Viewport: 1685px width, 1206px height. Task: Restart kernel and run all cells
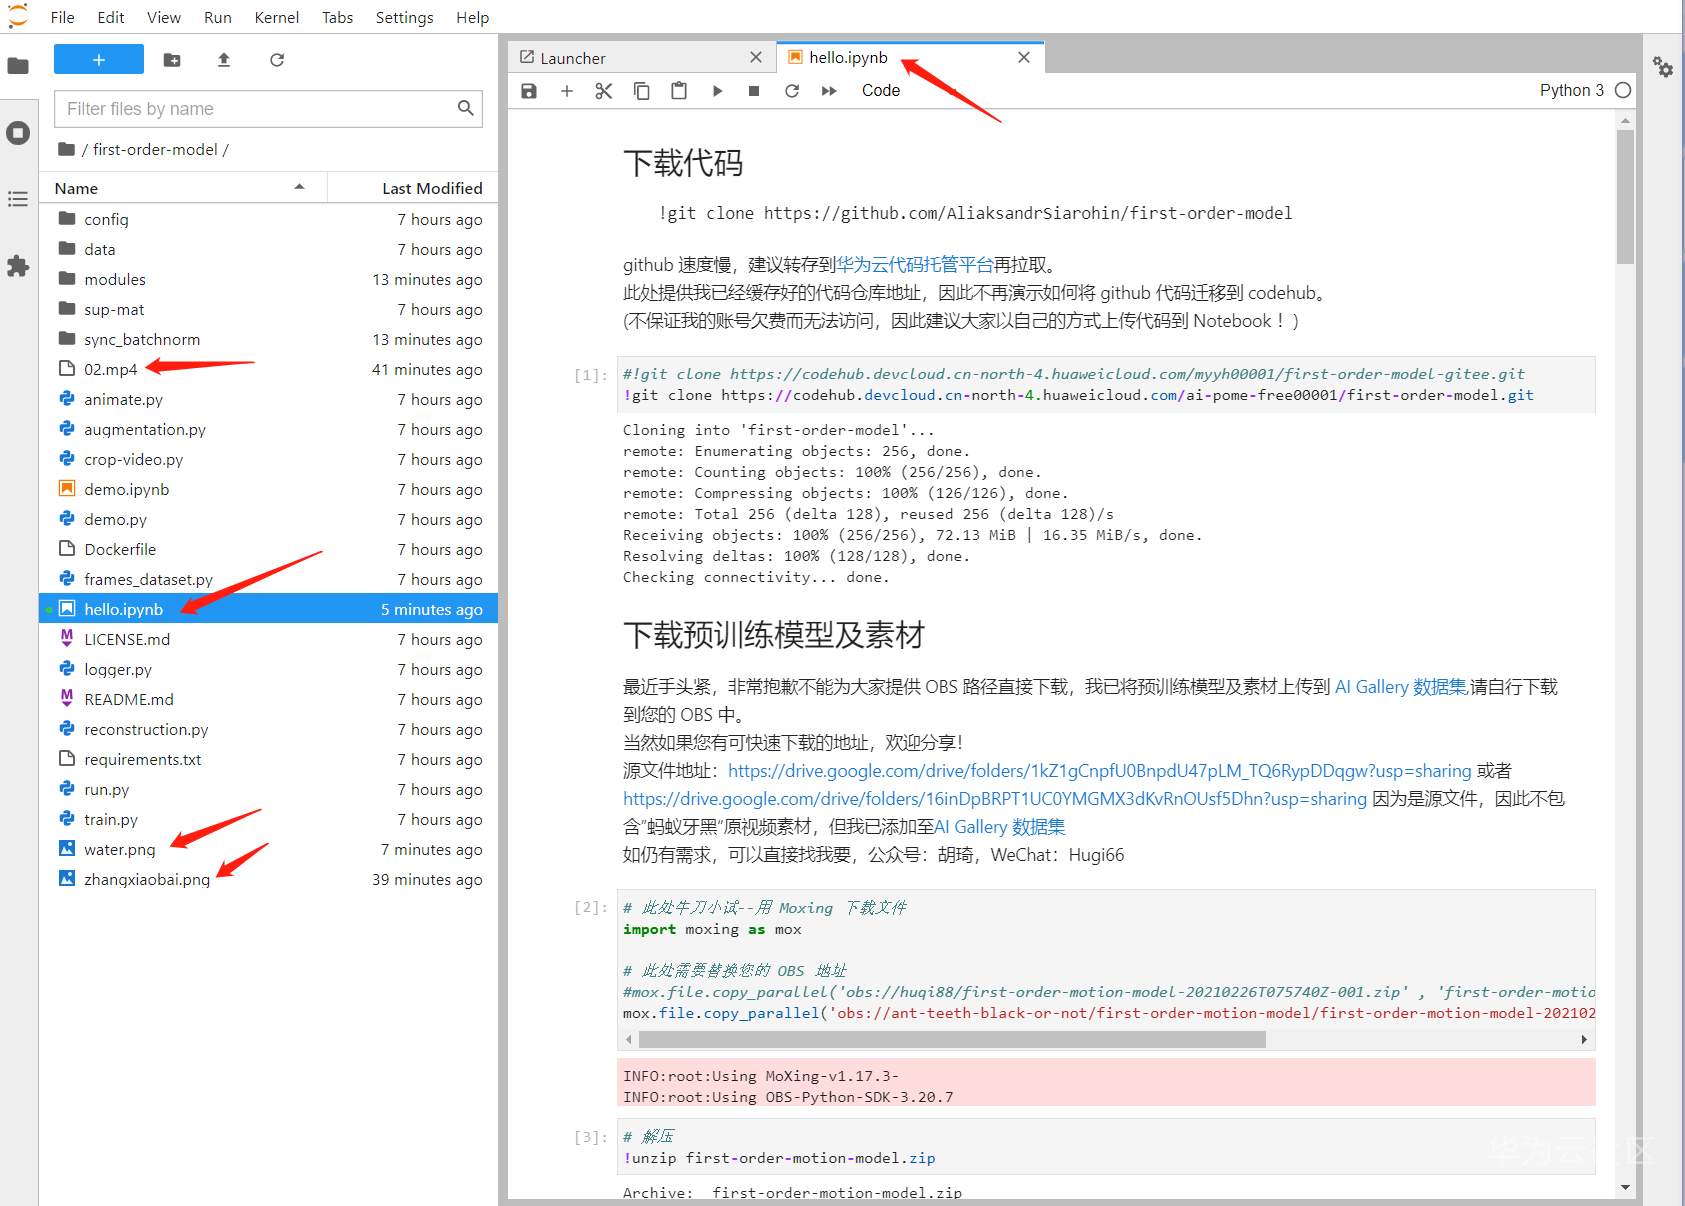[x=829, y=91]
